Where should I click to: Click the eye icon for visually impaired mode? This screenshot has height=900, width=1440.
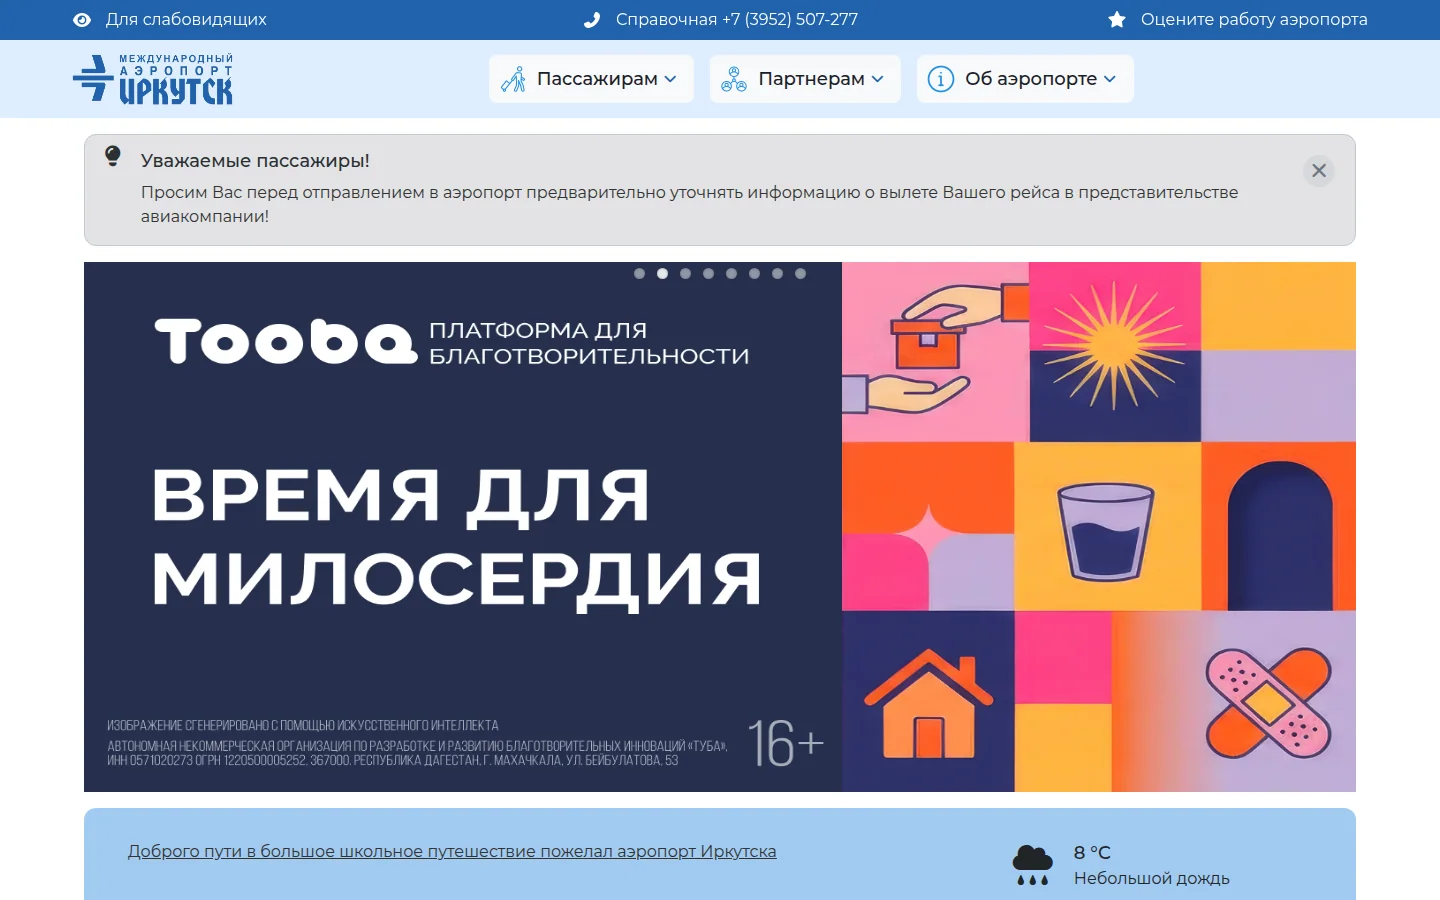point(82,20)
